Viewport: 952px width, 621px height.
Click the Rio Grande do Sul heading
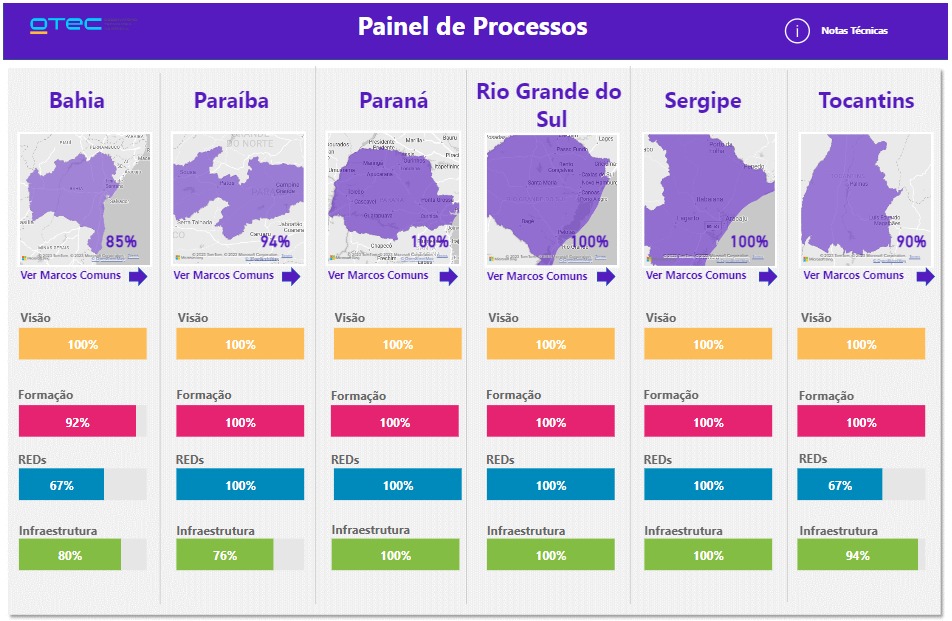click(x=549, y=105)
